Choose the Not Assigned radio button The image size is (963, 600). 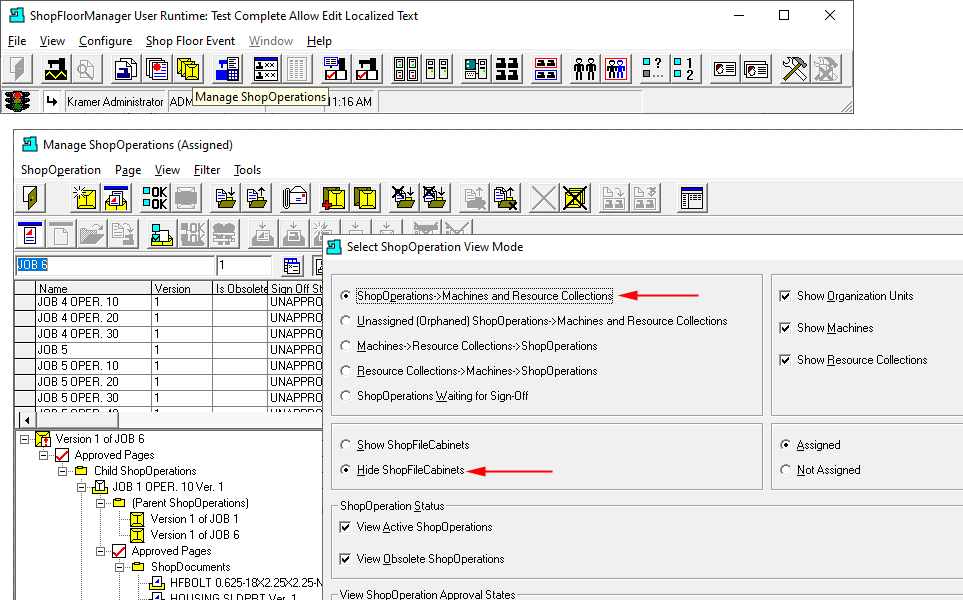(786, 470)
